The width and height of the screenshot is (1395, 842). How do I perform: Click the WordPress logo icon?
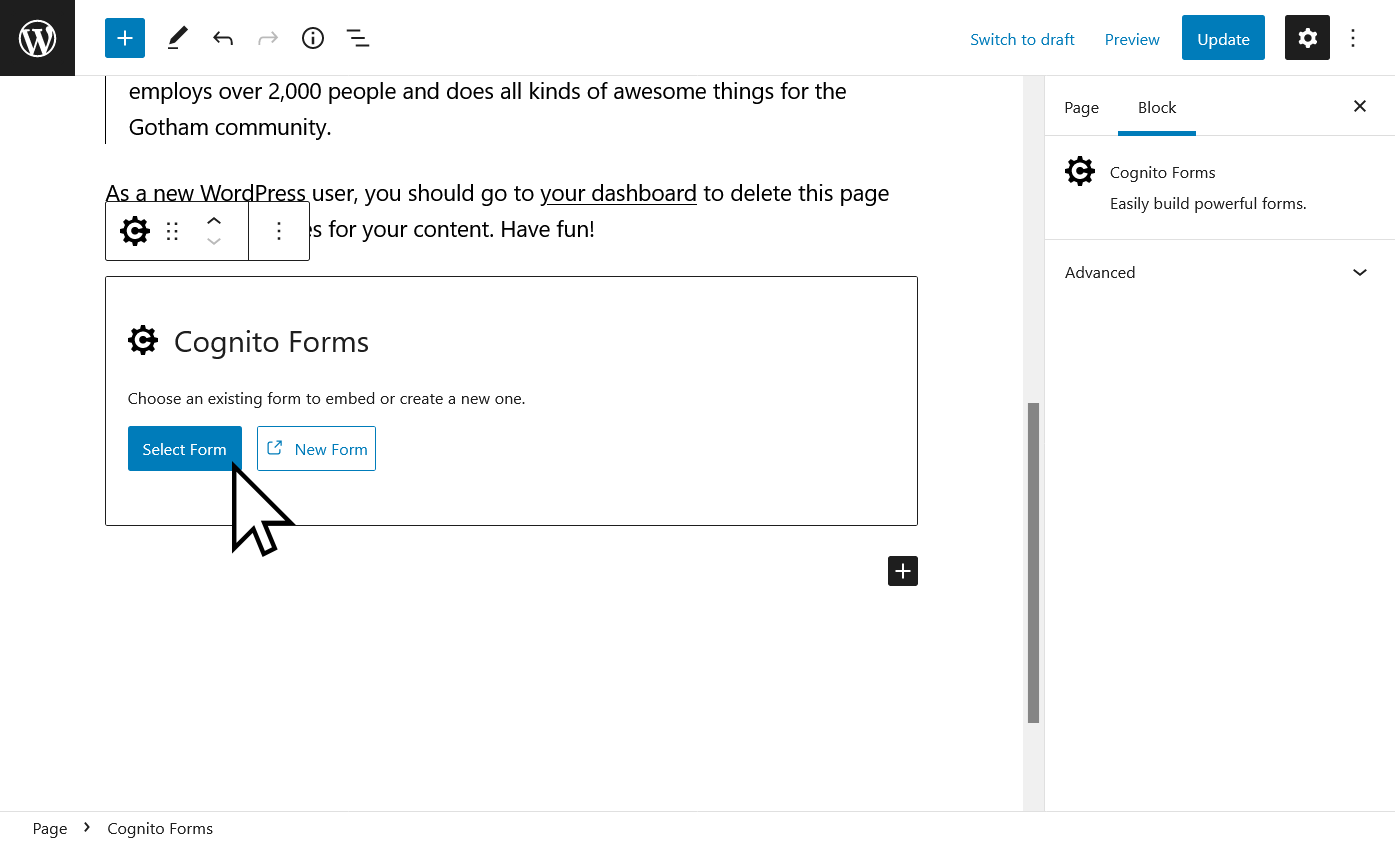point(37,38)
